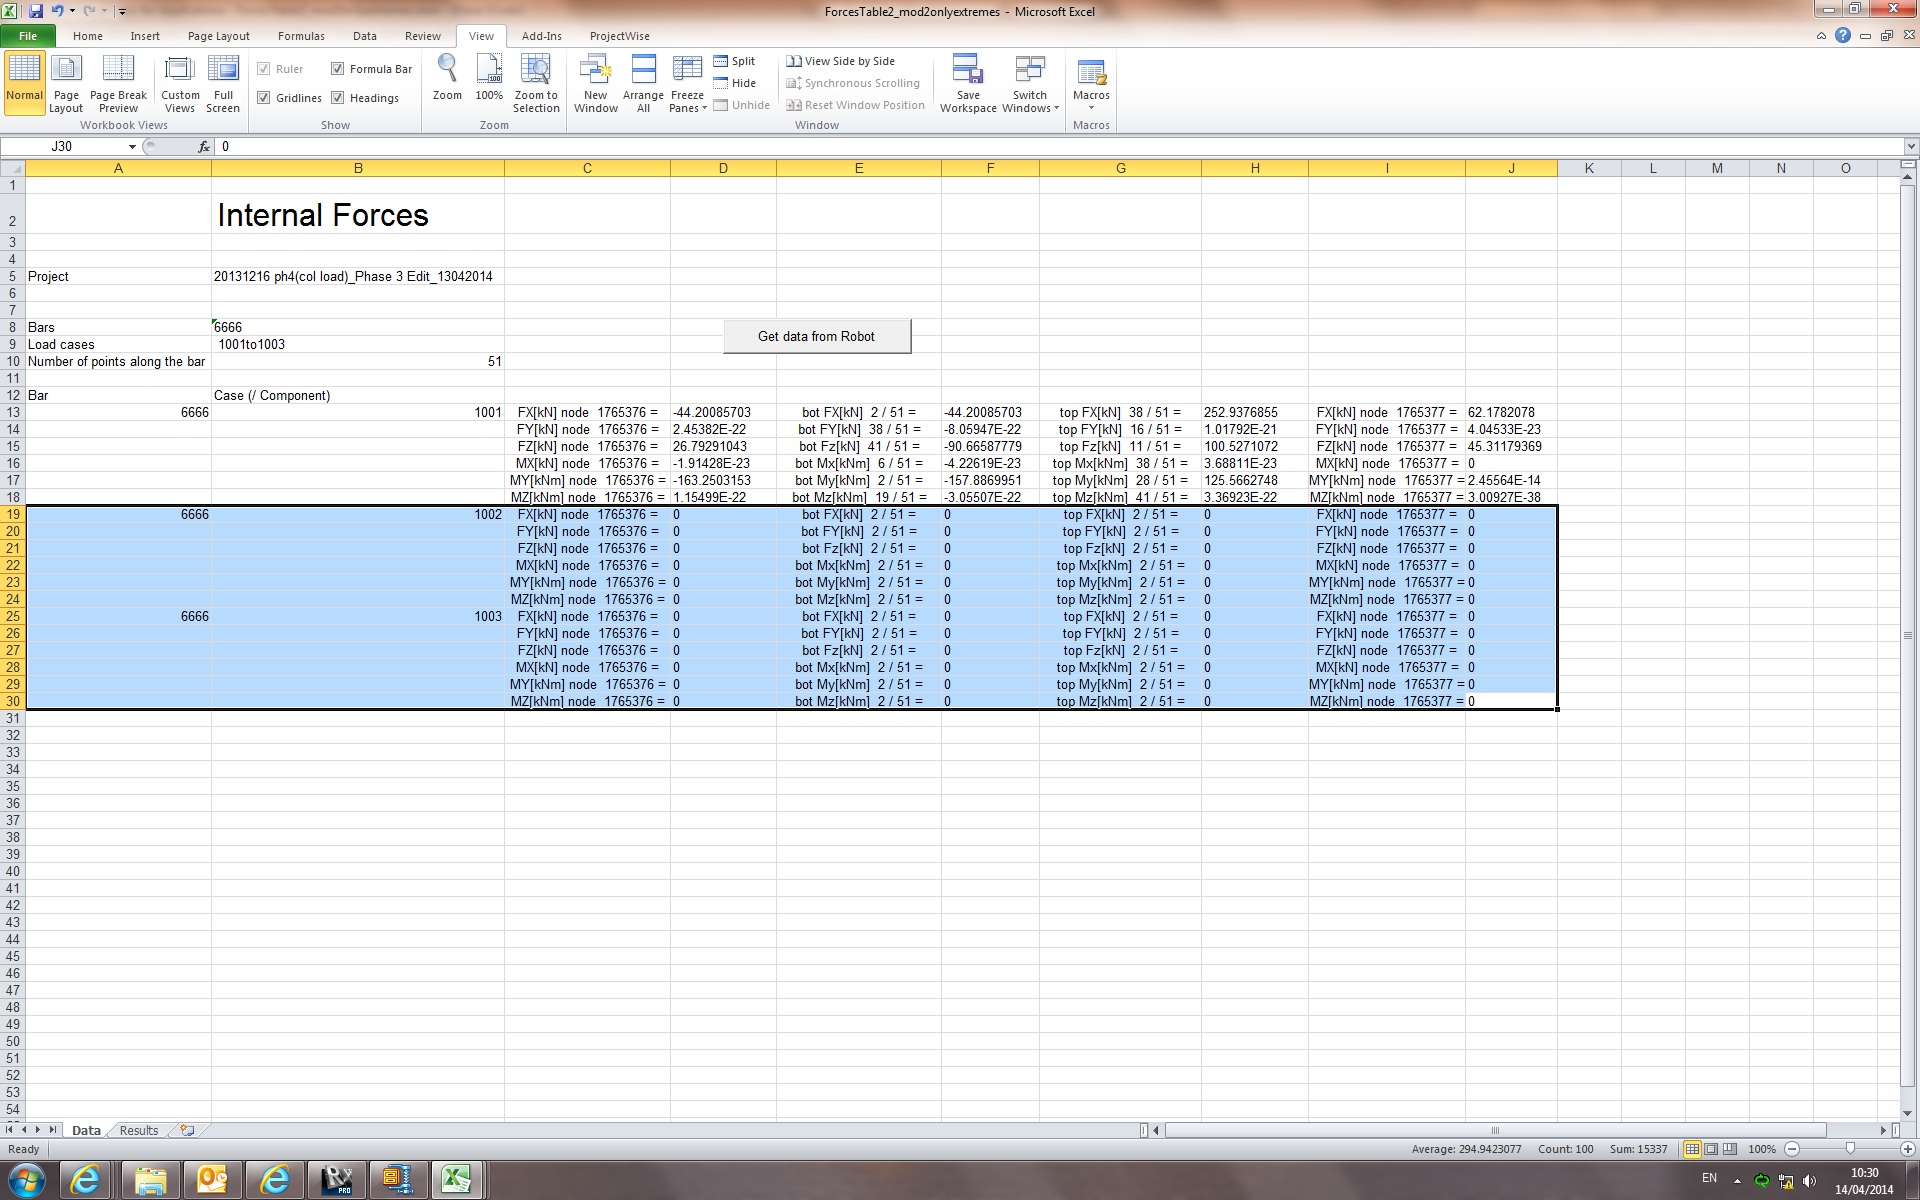Switch to Results sheet tab
The height and width of the screenshot is (1200, 1920).
pyautogui.click(x=139, y=1130)
